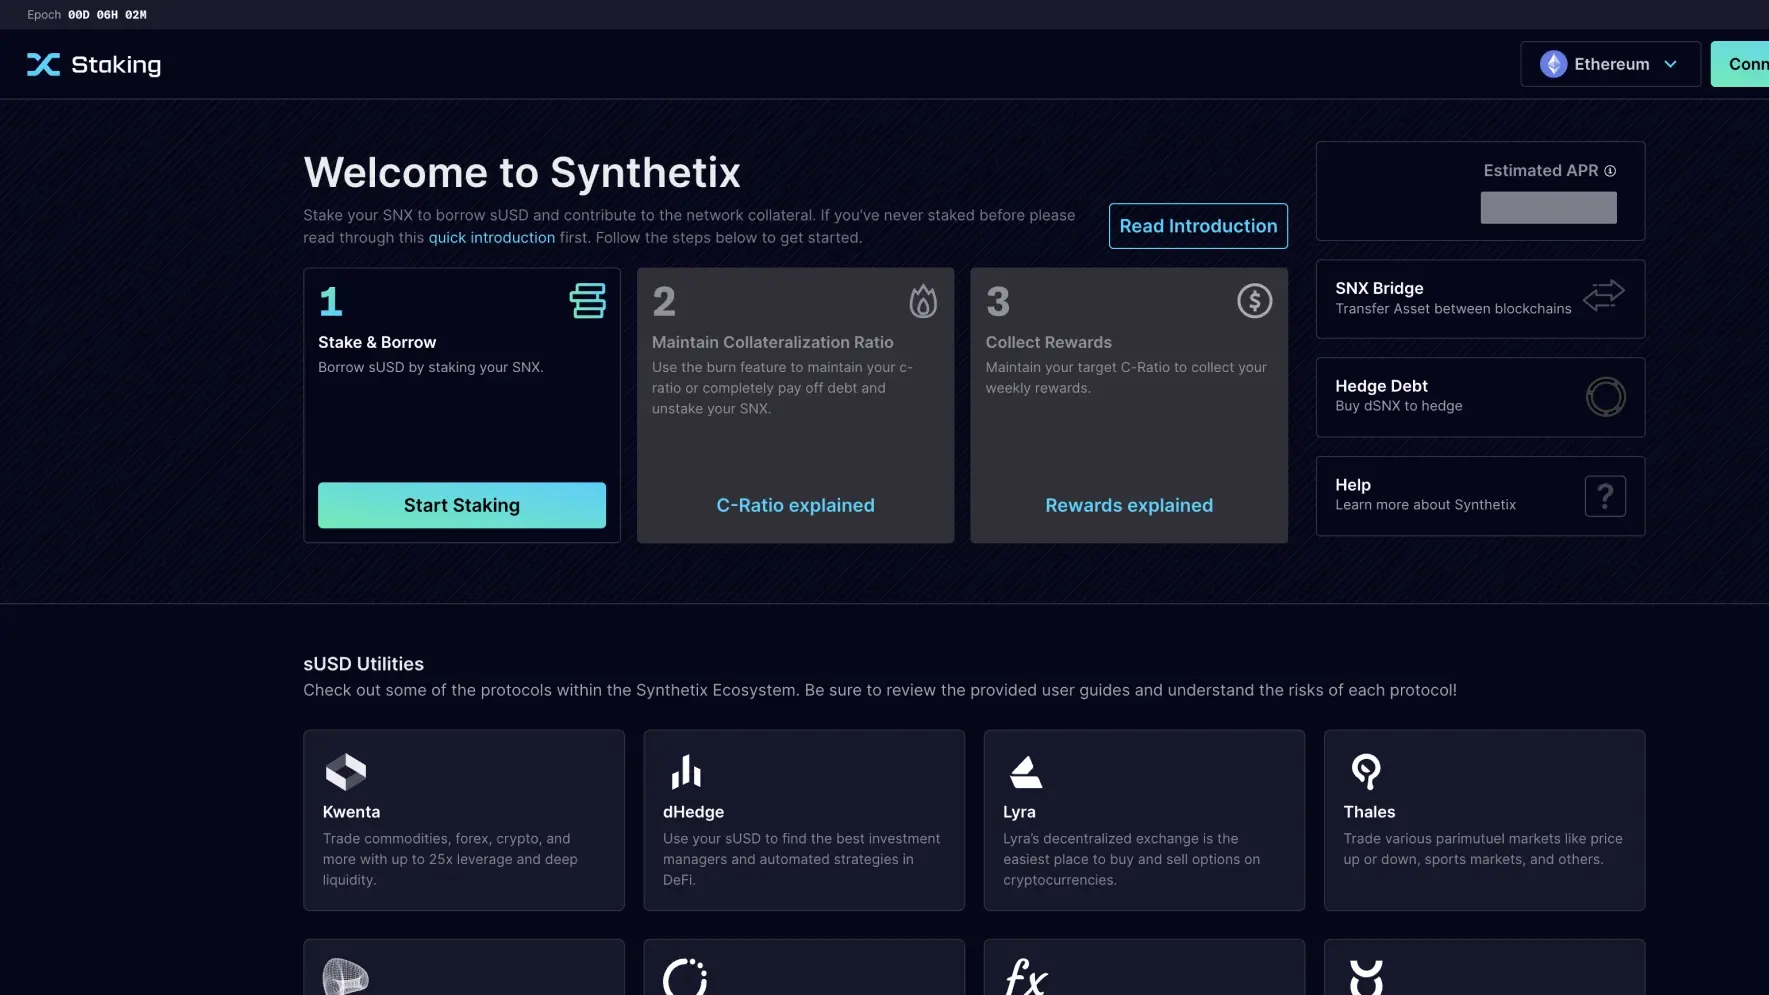
Task: Open the quick introduction link
Action: coord(492,238)
